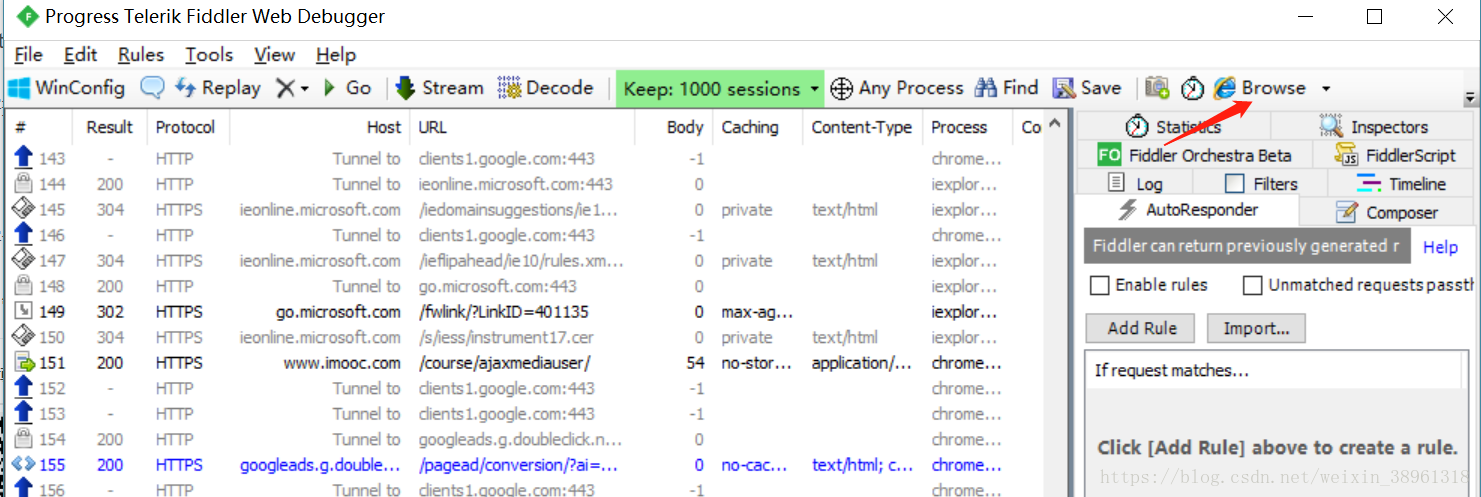Switch to the Filters tab
Screen dimensions: 1481x497
1261,184
